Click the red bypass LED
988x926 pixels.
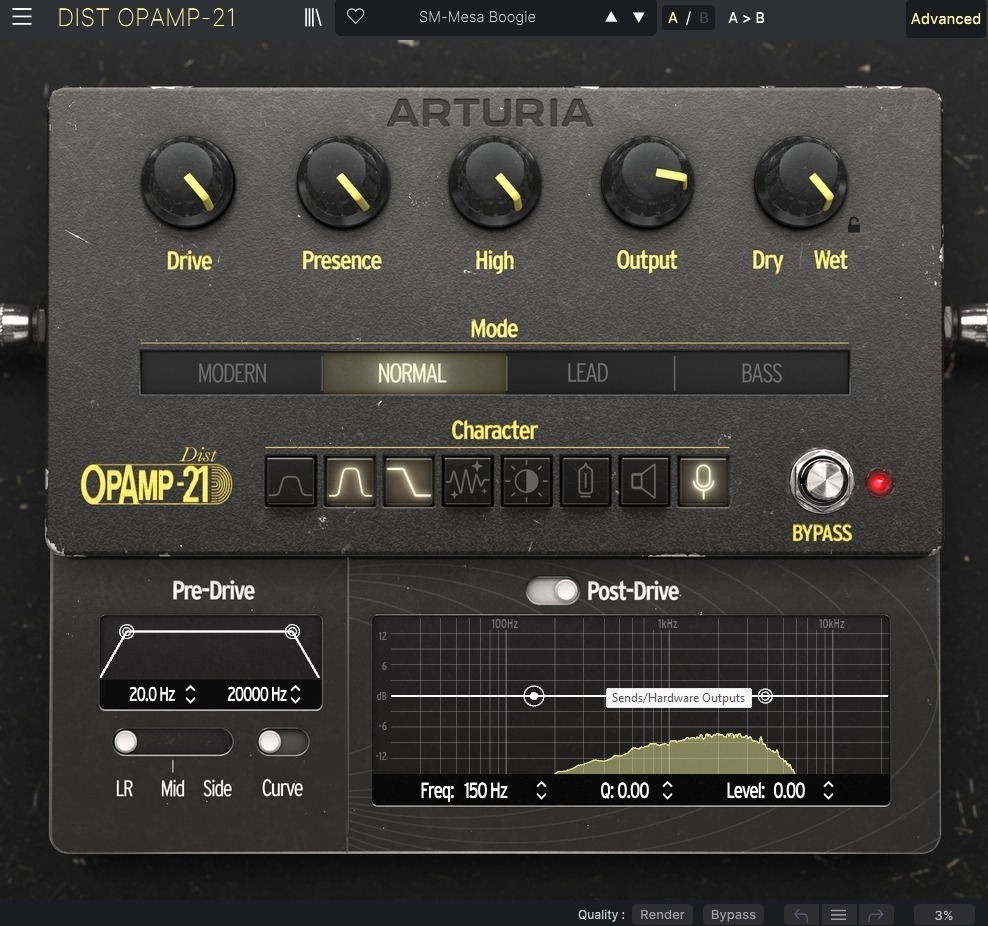[880, 483]
